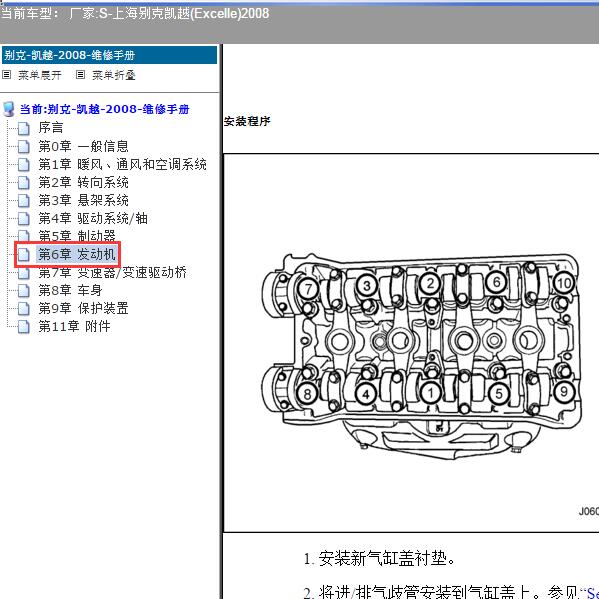Screen dimensions: 599x599
Task: Click the page icon next to 第9章 保护装置
Action: click(24, 309)
